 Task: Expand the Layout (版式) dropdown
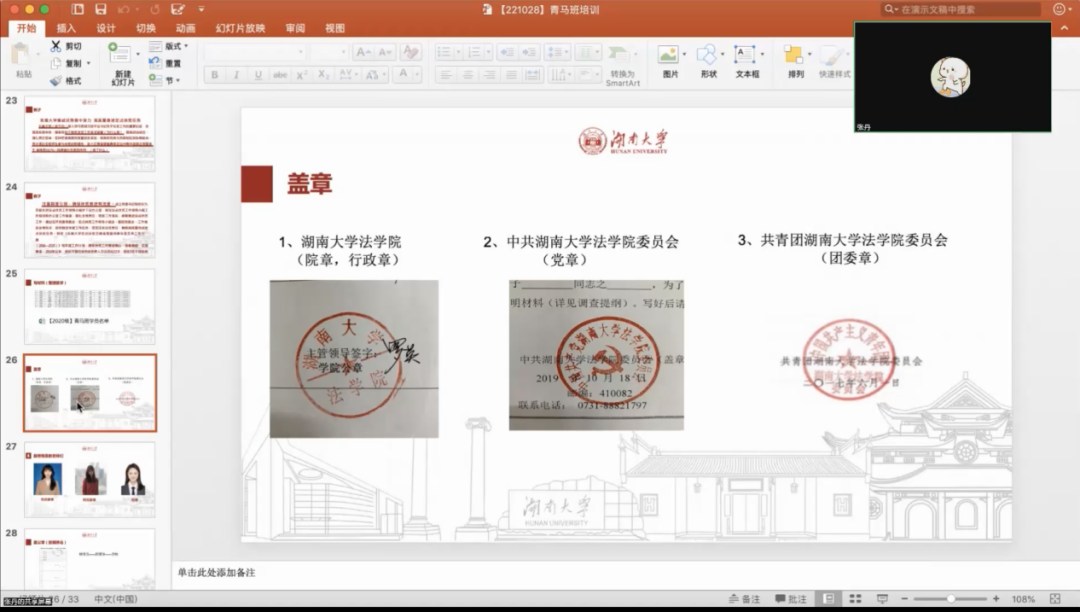pos(186,46)
